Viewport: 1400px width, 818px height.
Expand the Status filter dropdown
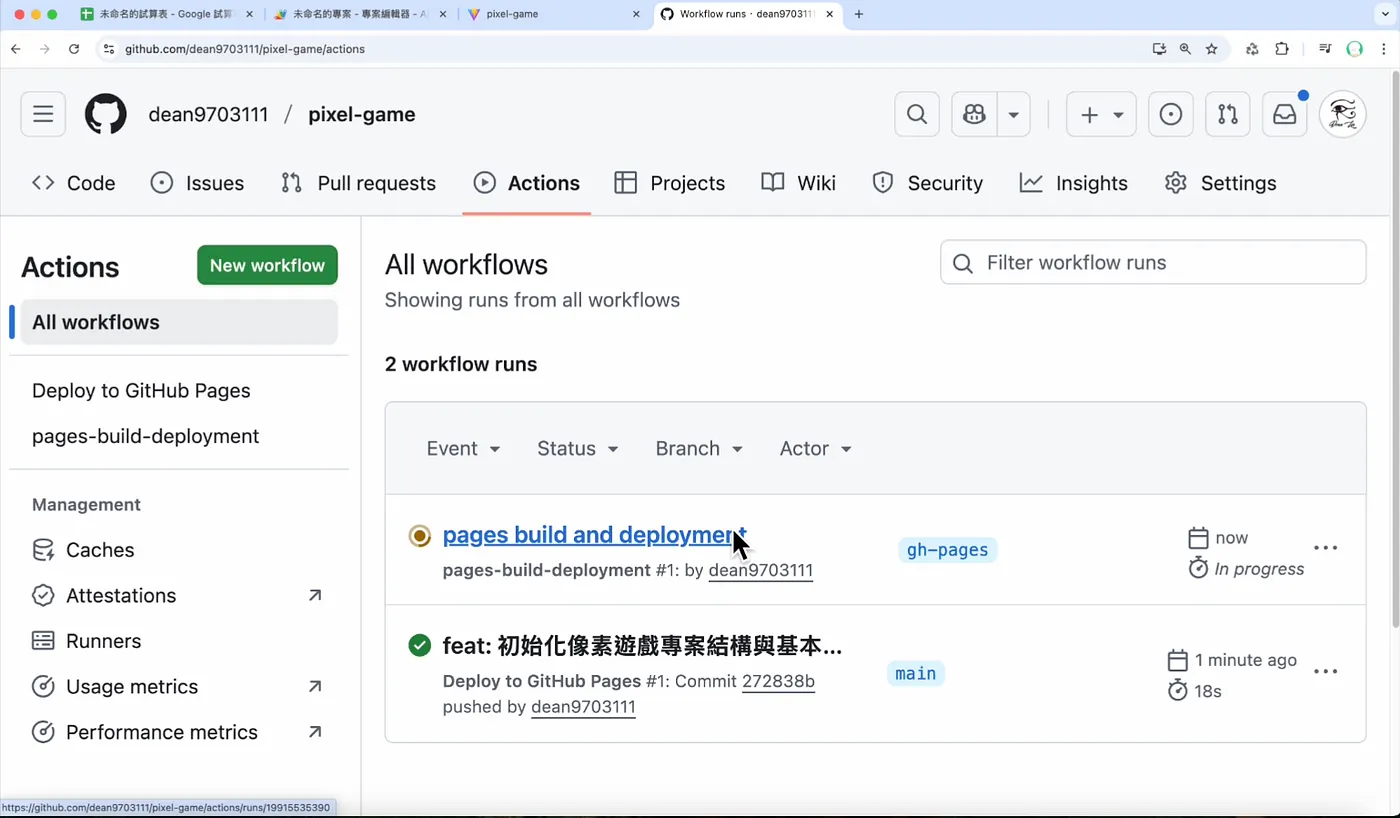click(578, 448)
